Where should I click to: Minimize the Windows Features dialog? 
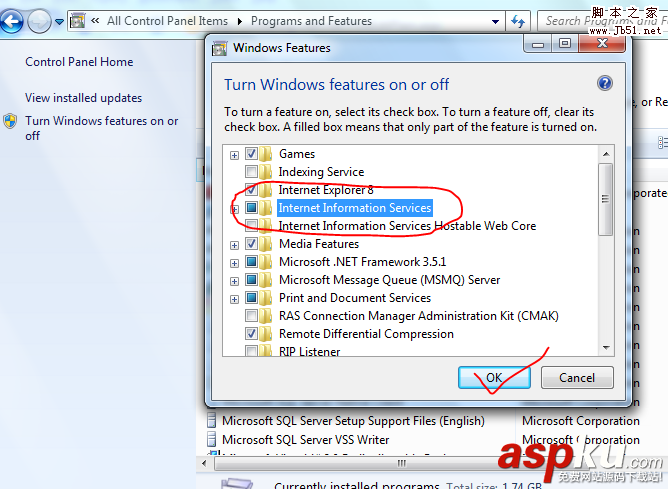[x=538, y=43]
